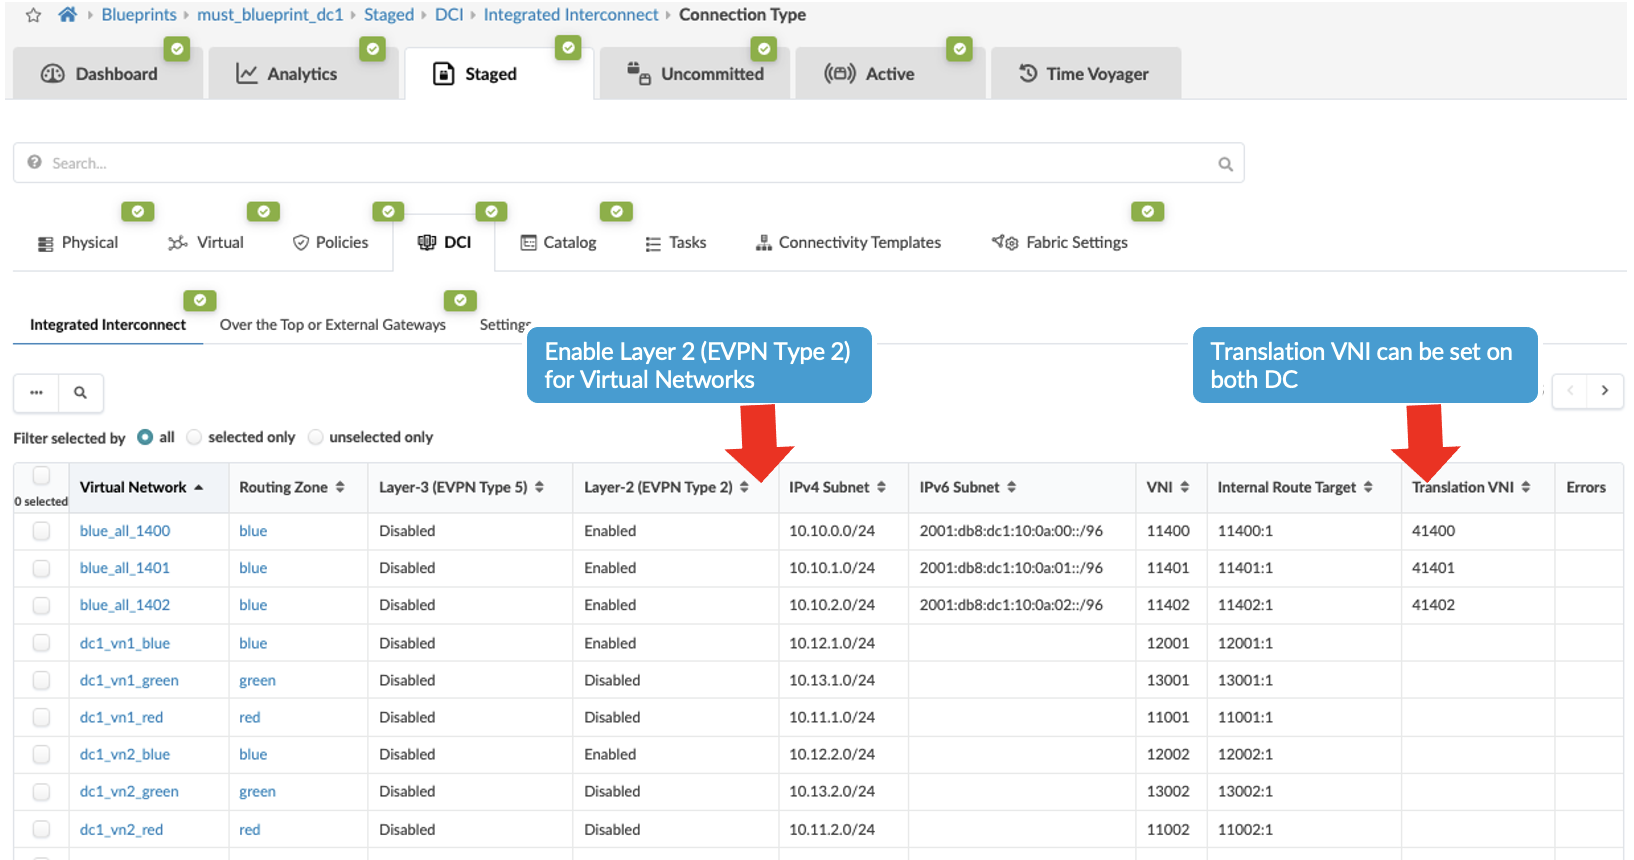
Task: Select the 'selected only' filter radio button
Action: [x=195, y=437]
